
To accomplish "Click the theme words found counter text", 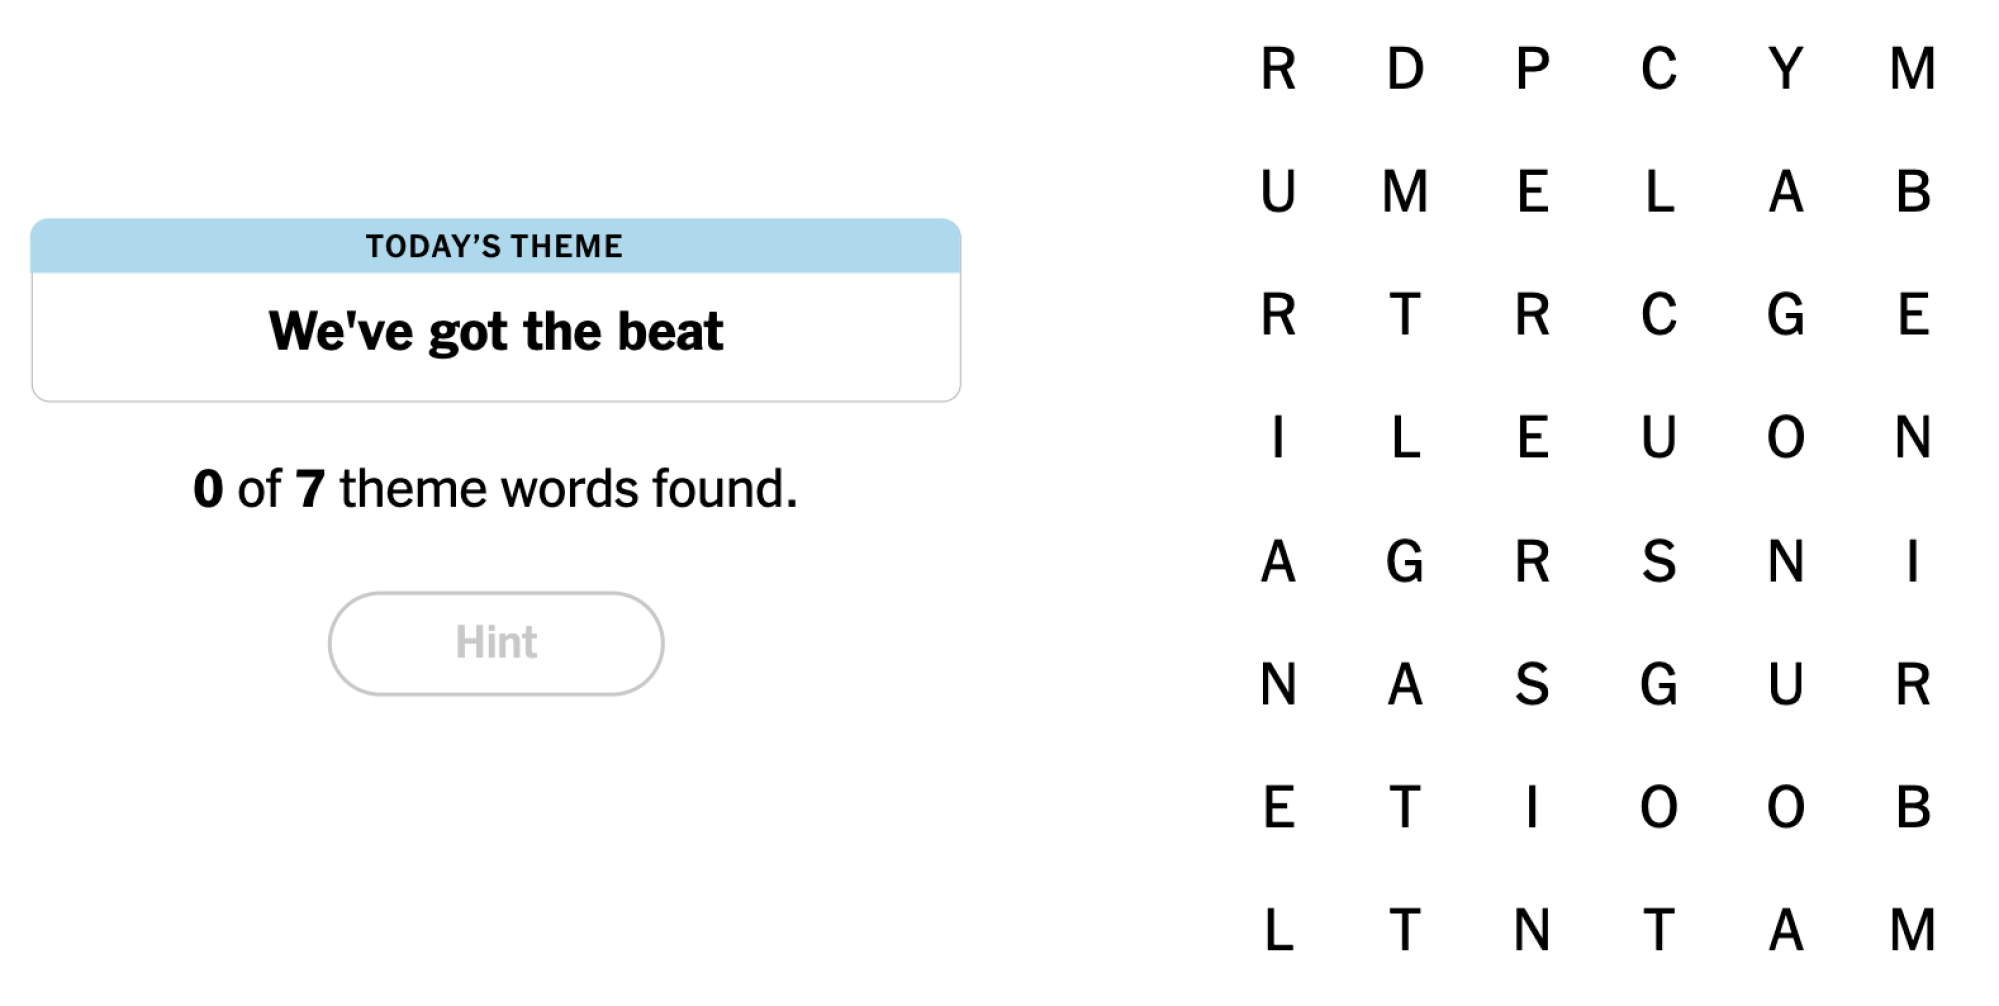I will 495,489.
